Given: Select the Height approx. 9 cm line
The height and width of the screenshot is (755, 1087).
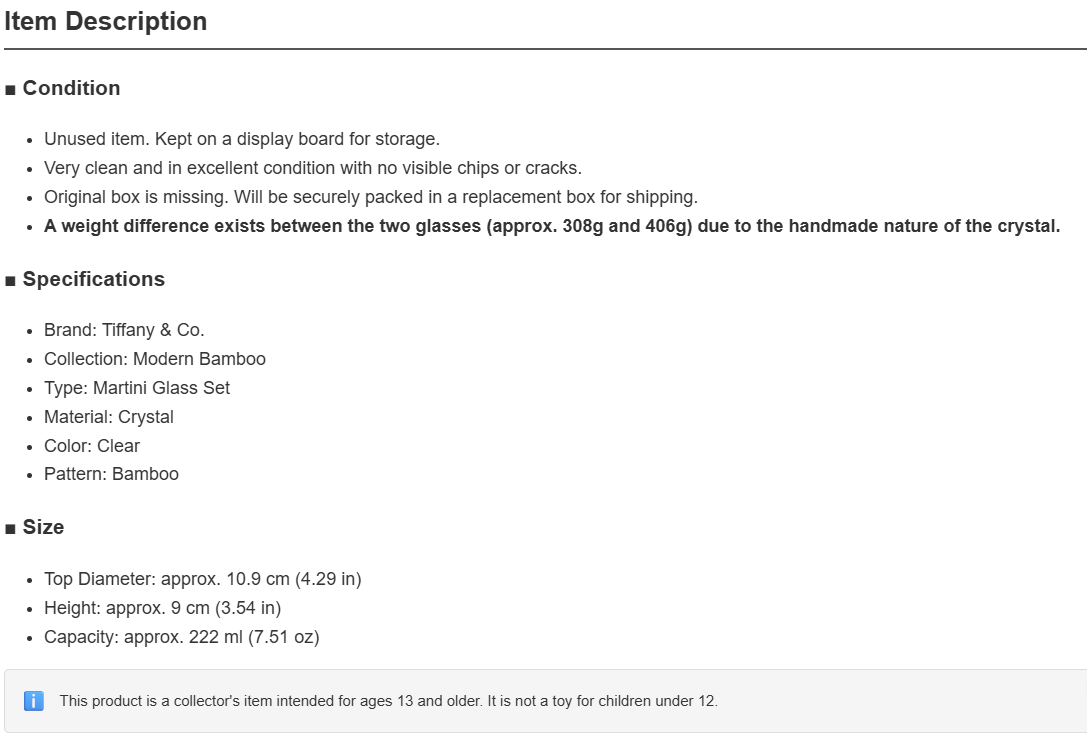Looking at the screenshot, I should pyautogui.click(x=162, y=608).
